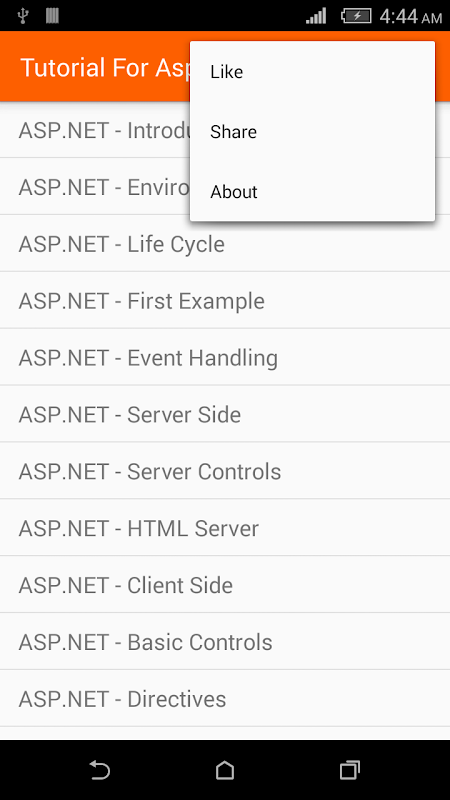Tap the Android back navigation icon

point(100,770)
